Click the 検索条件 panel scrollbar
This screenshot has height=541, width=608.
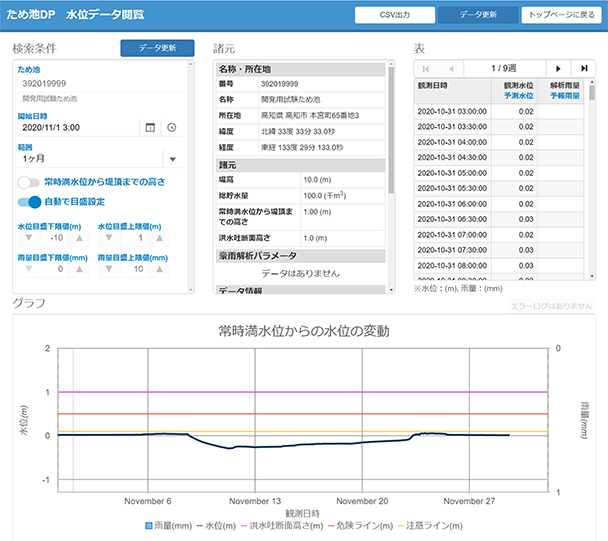190,176
